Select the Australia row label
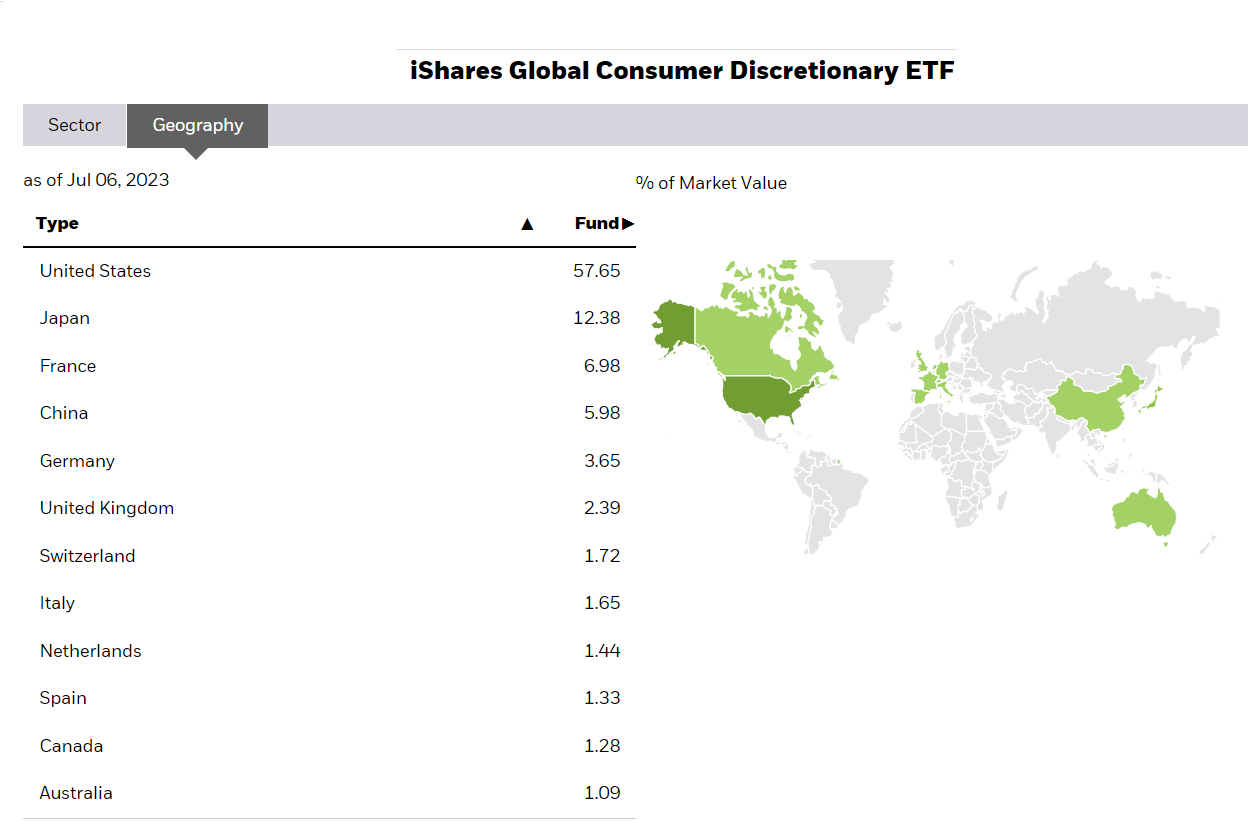 click(x=76, y=793)
